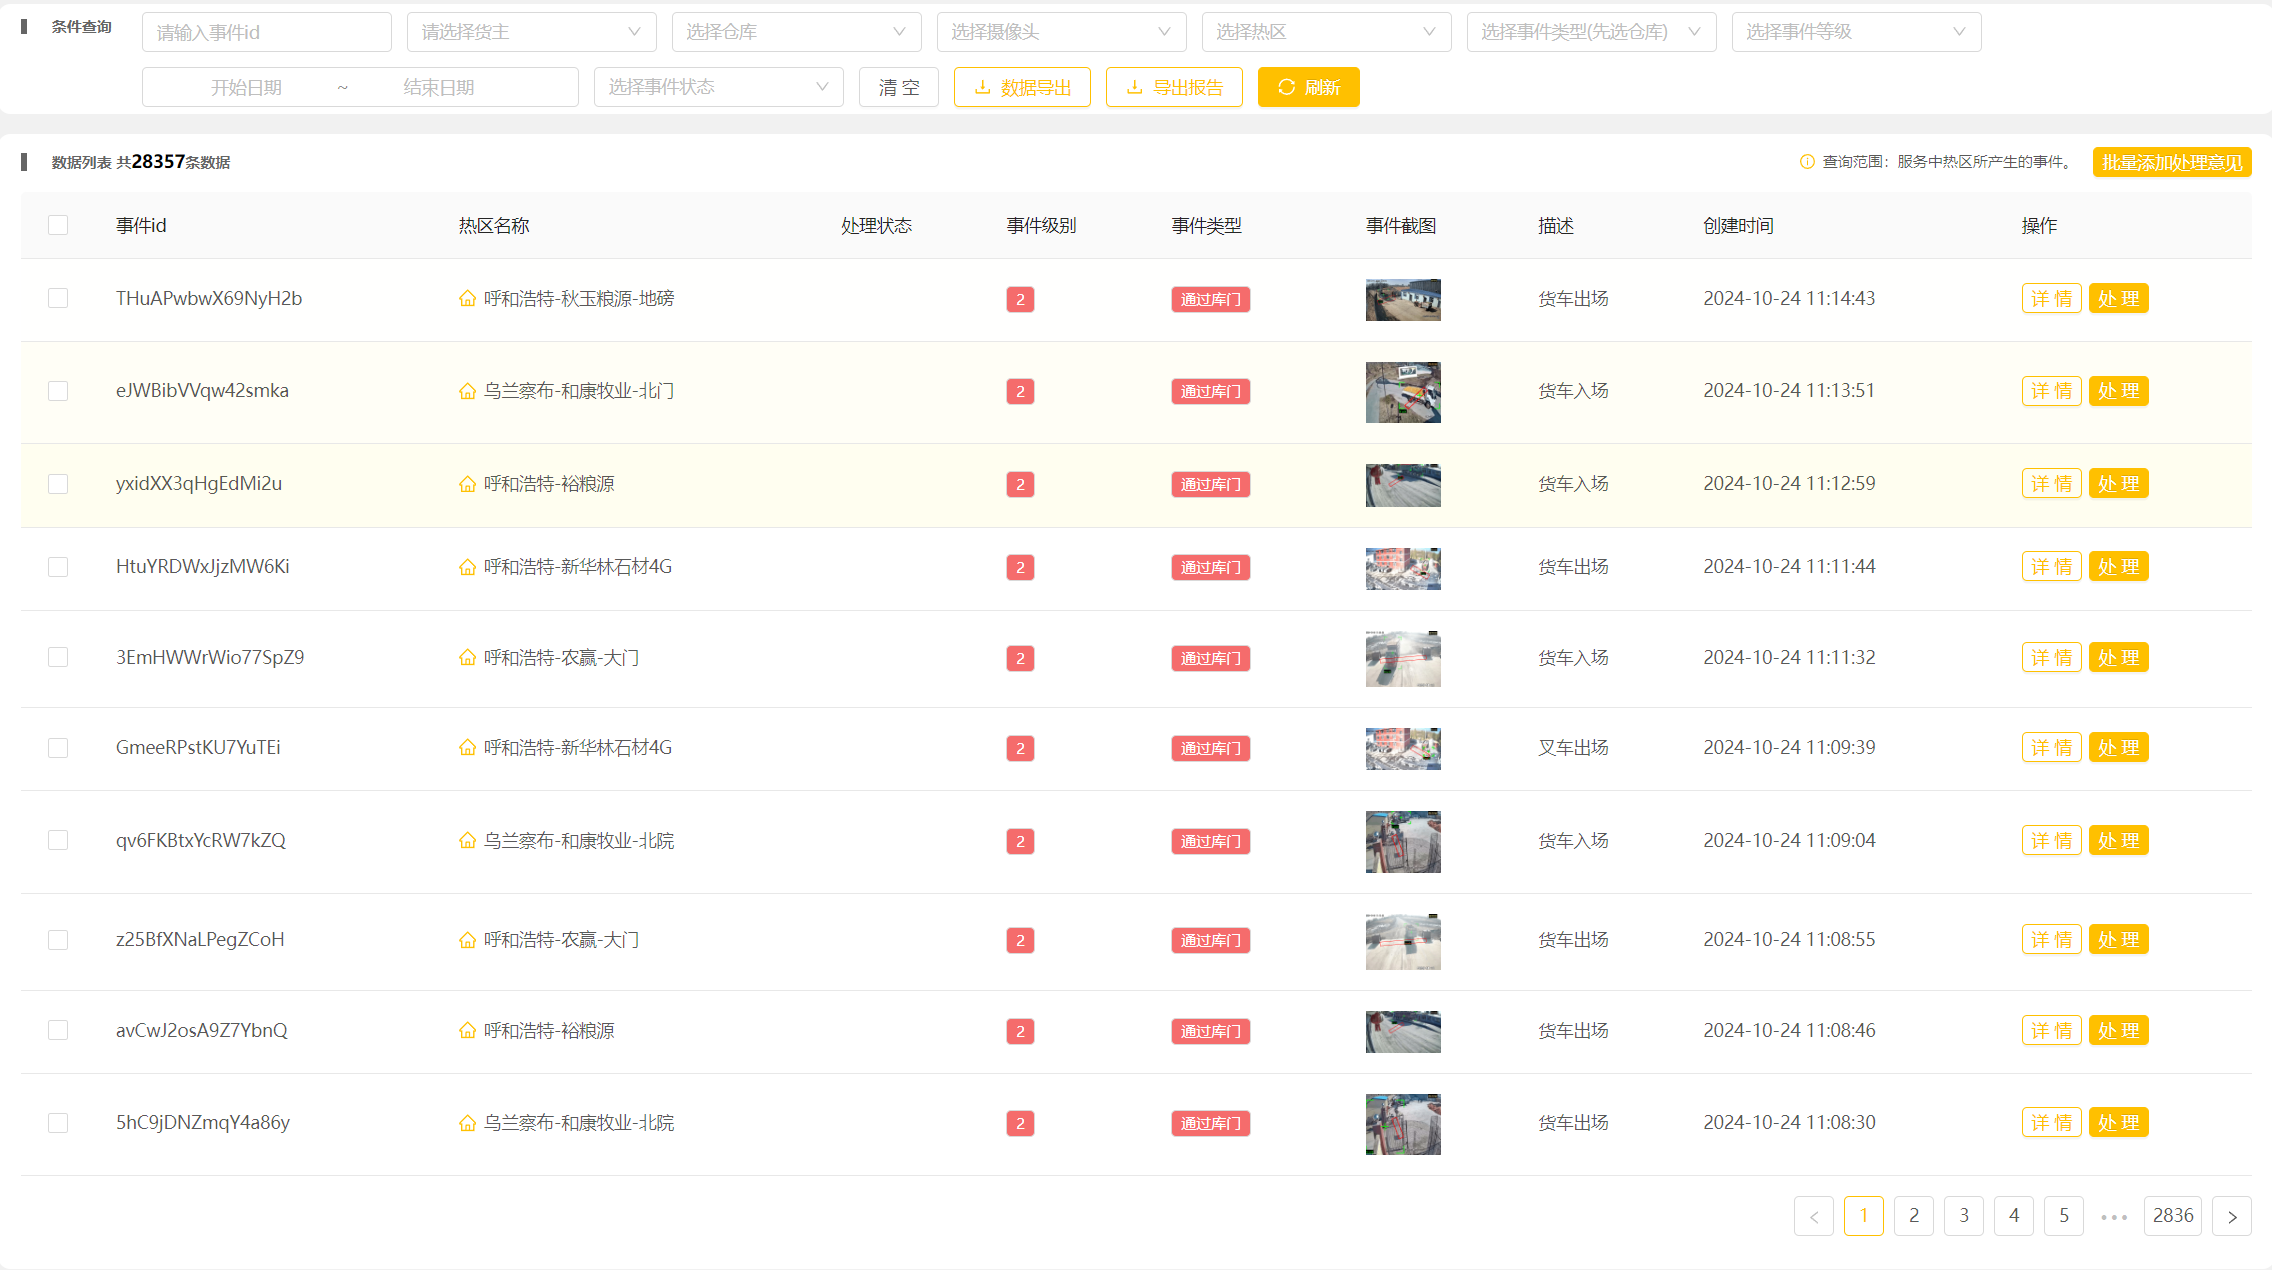Go to next page arrow
Screen dimensions: 2272x1270
click(x=2231, y=1216)
